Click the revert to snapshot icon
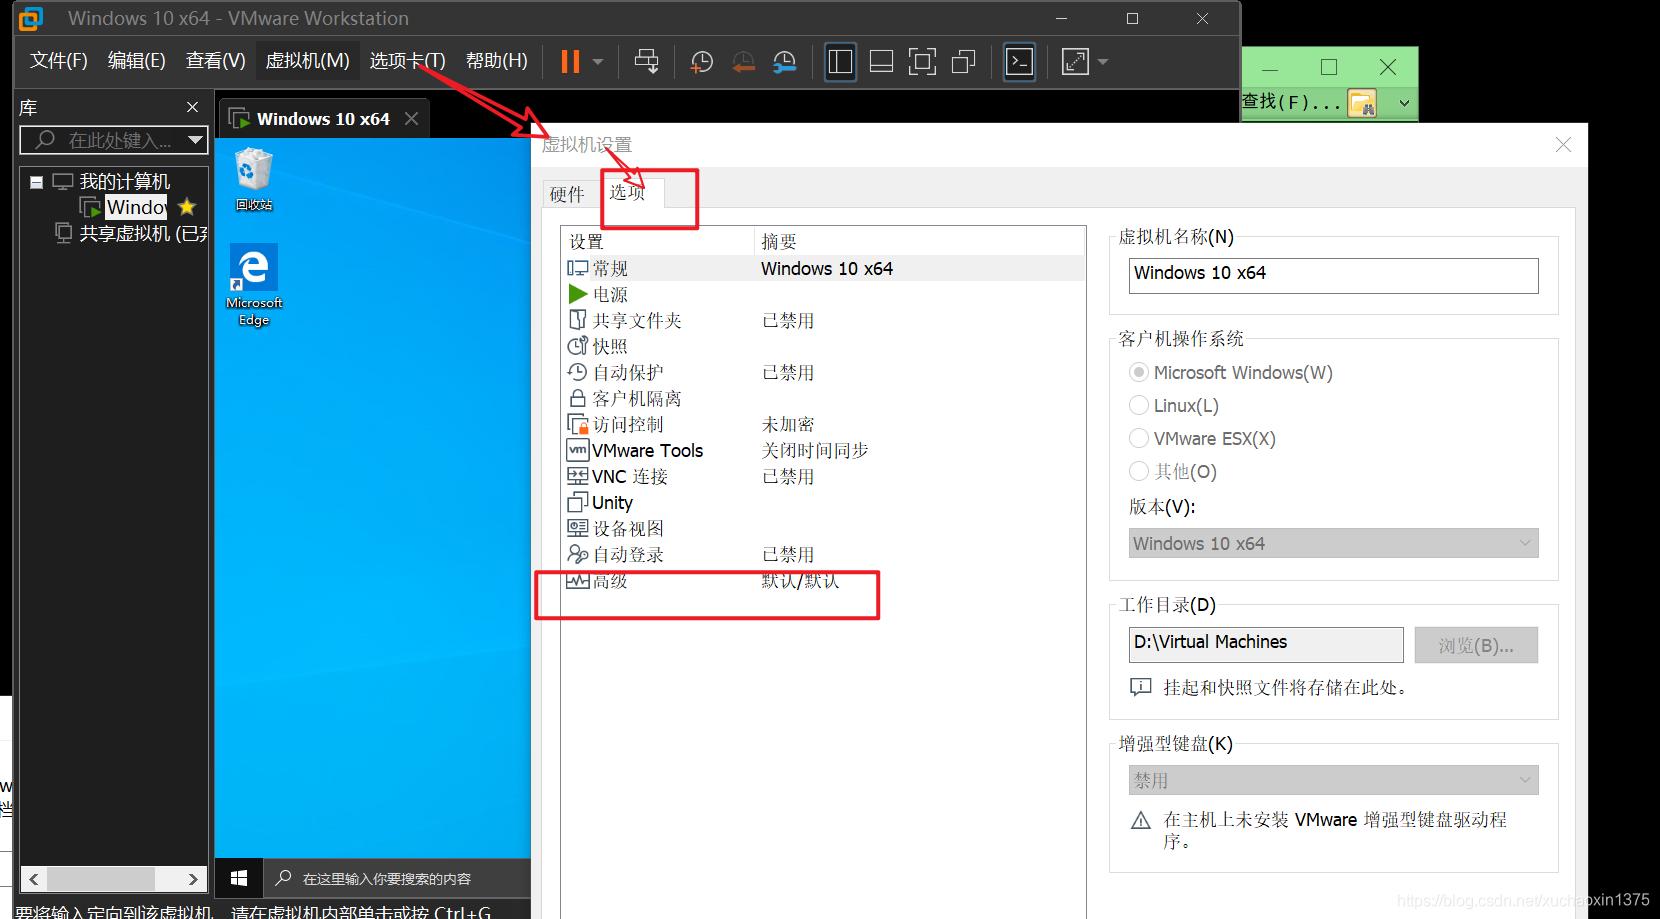The width and height of the screenshot is (1660, 919). coord(744,62)
